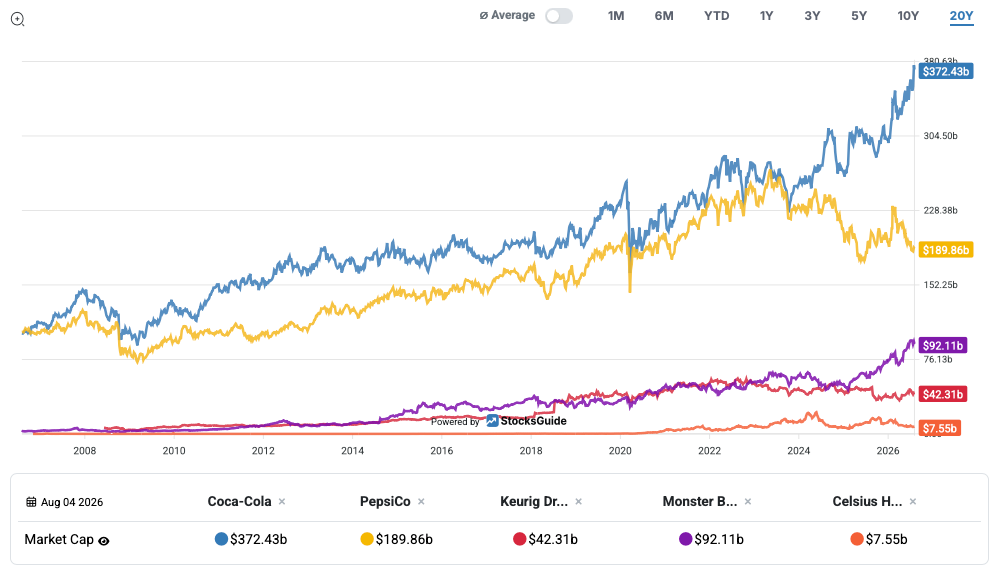Remove Celsius Holdings from comparison

coord(913,501)
